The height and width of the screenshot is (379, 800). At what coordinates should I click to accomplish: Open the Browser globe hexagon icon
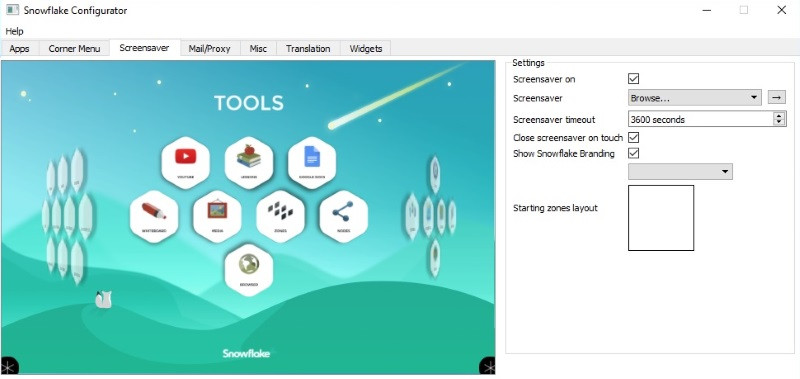click(249, 270)
